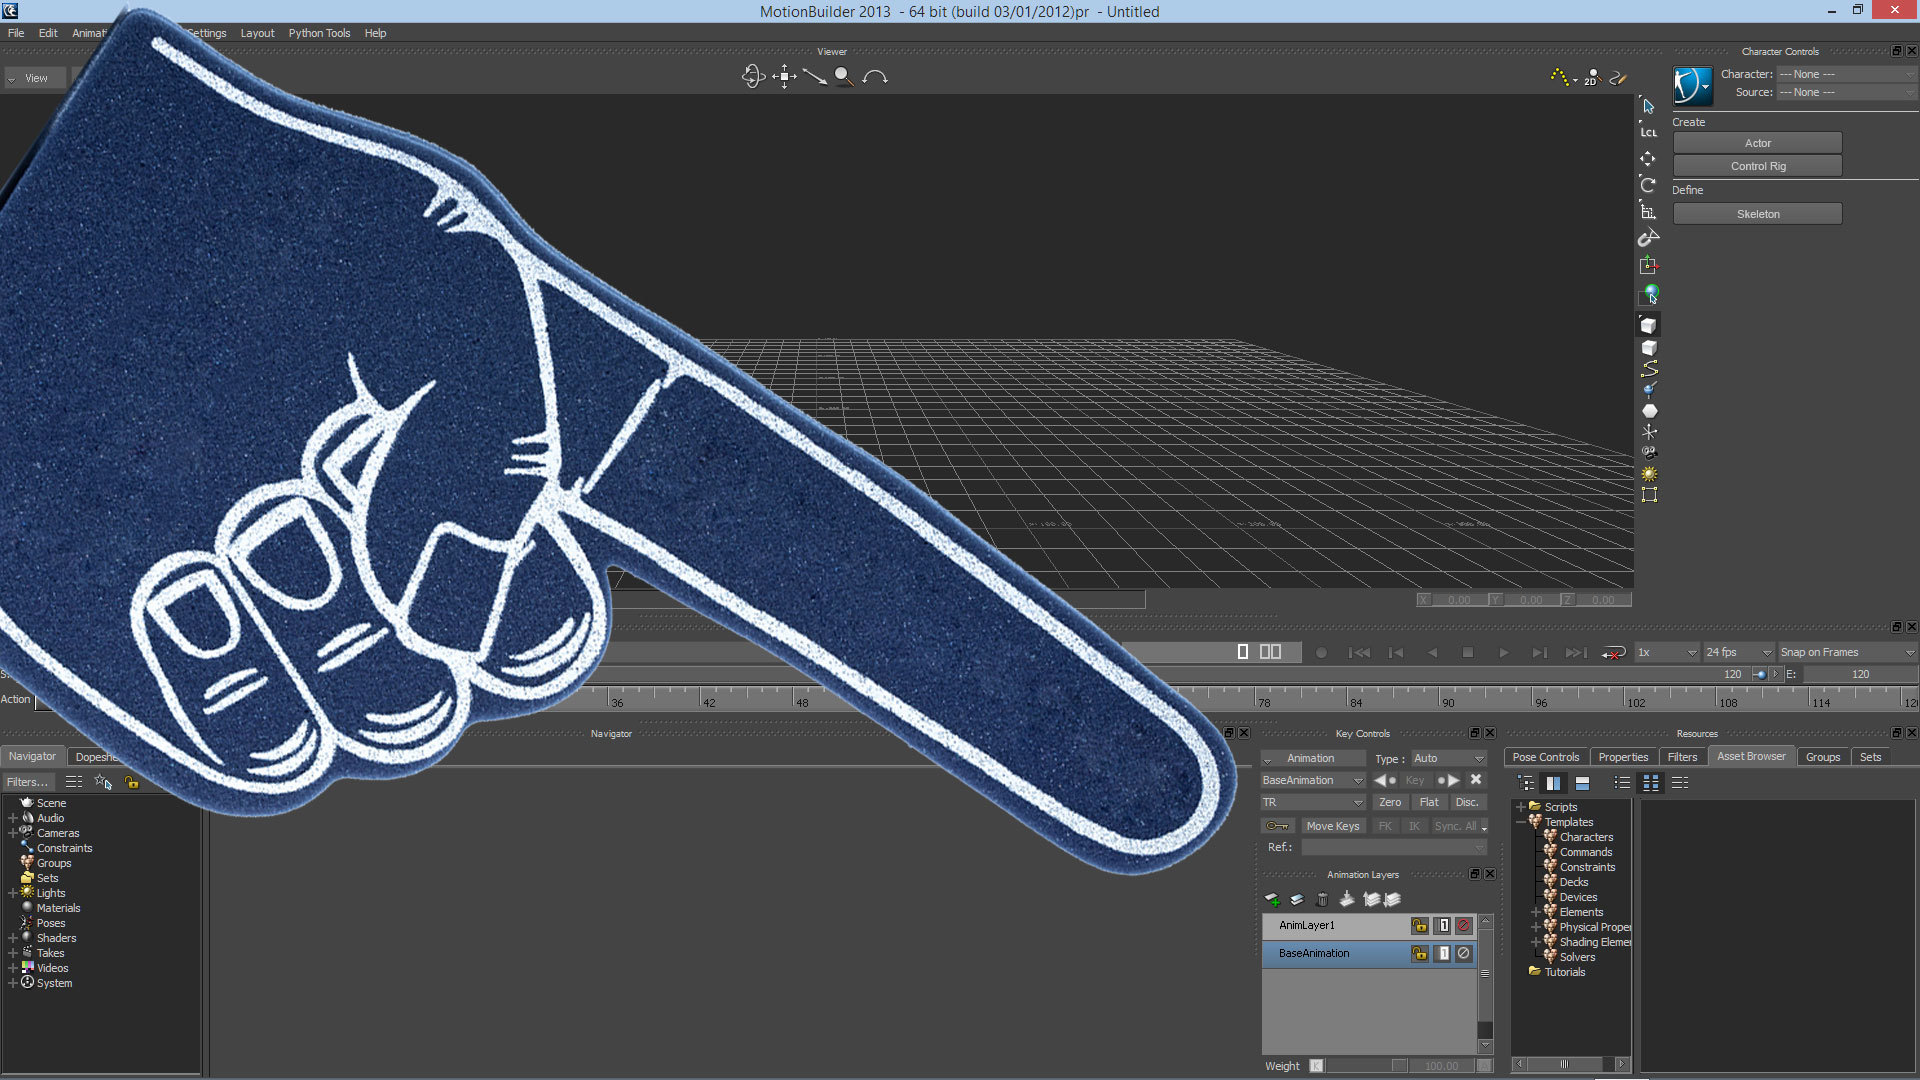Click the key icon in Key Controls
Viewport: 1920px width, 1080px height.
coord(1277,826)
